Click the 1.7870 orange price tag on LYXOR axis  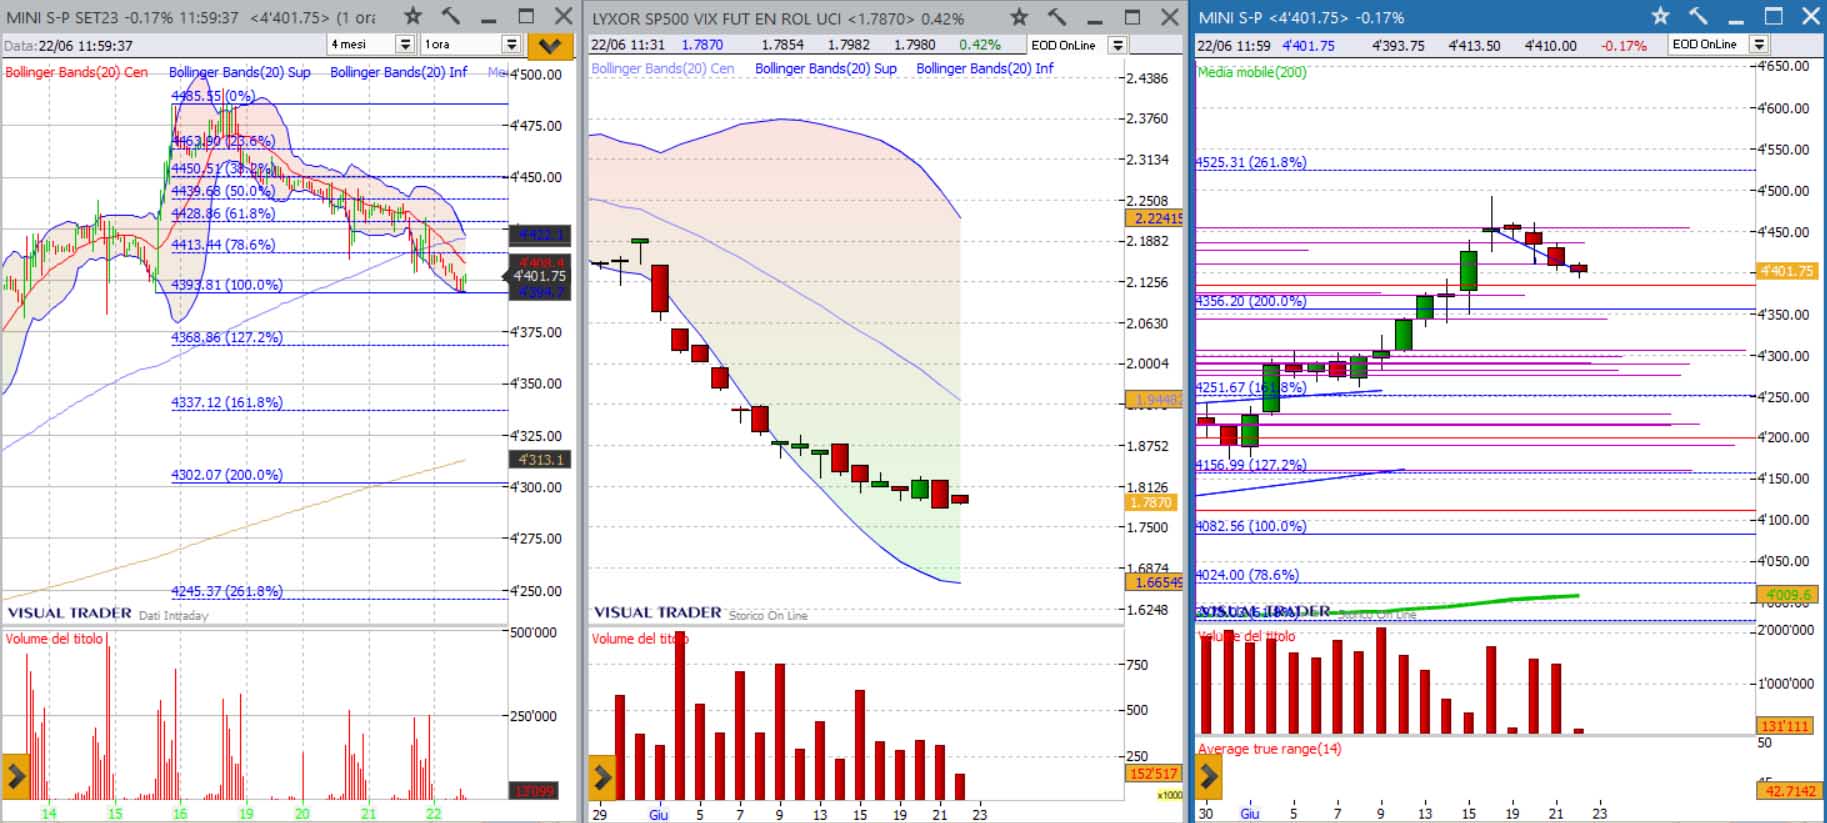pos(1153,503)
